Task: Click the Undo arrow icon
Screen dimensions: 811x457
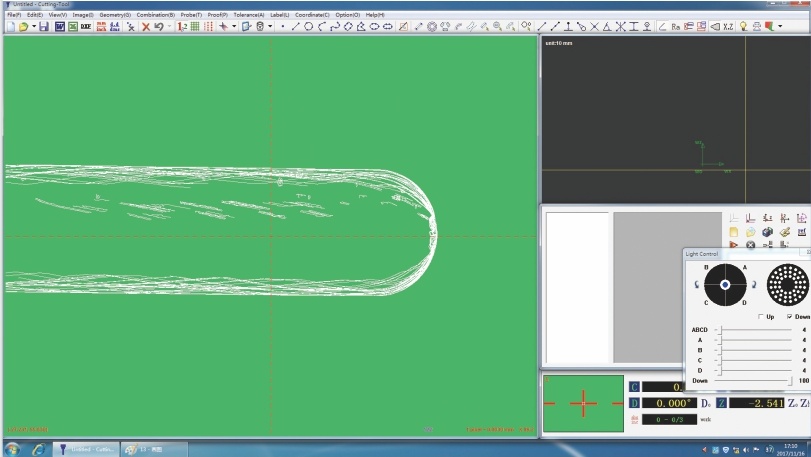Action: [x=158, y=26]
